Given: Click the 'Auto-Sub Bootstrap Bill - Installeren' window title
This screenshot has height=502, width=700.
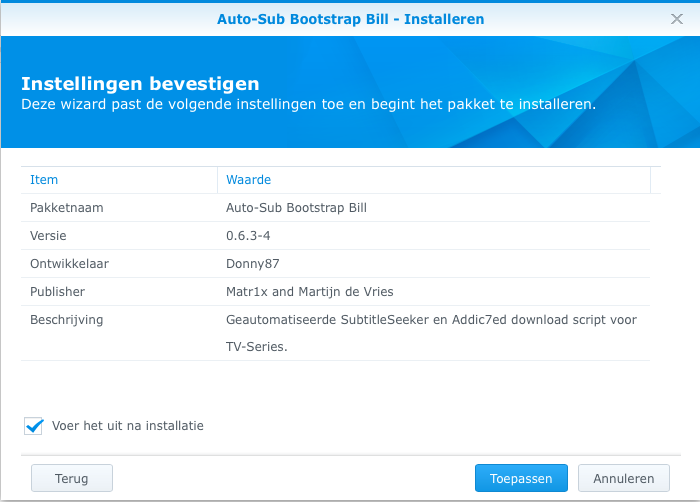Looking at the screenshot, I should pyautogui.click(x=350, y=18).
